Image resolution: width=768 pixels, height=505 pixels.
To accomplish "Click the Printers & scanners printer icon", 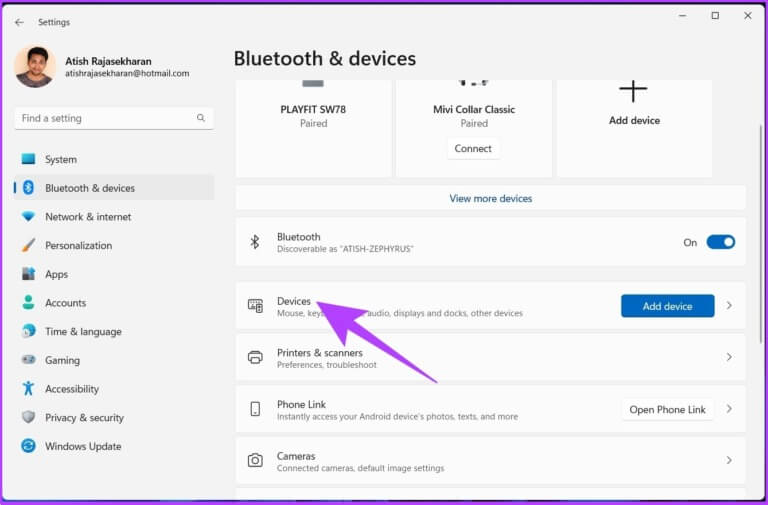I will click(255, 358).
